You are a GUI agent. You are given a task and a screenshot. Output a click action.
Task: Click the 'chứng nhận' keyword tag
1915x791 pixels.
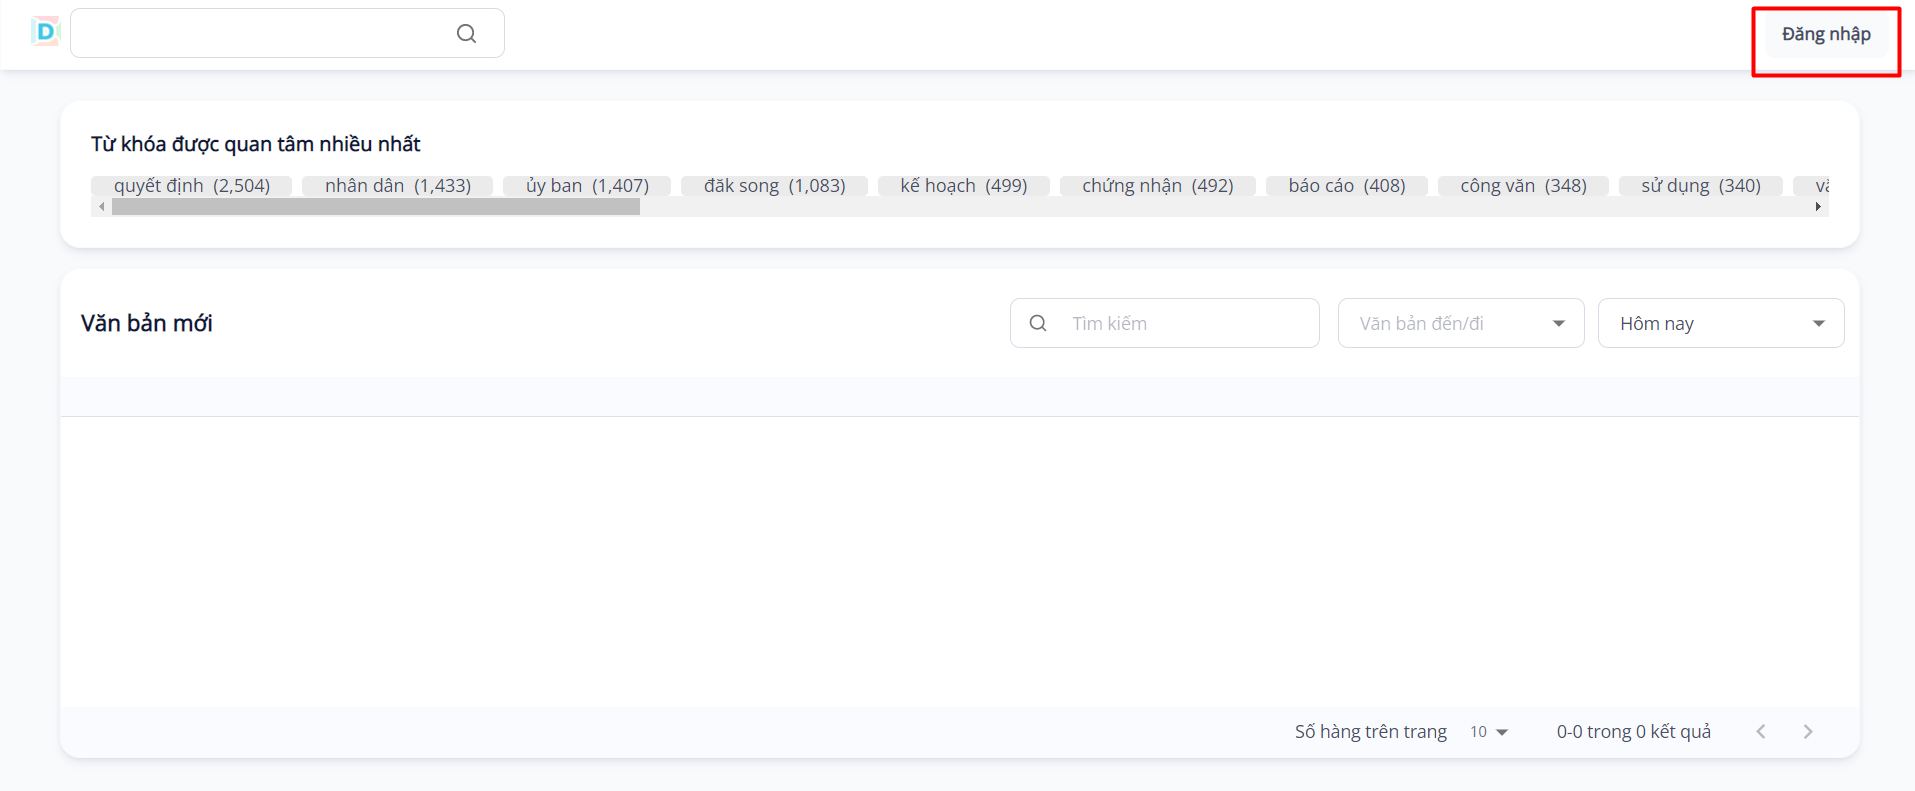pos(1157,186)
